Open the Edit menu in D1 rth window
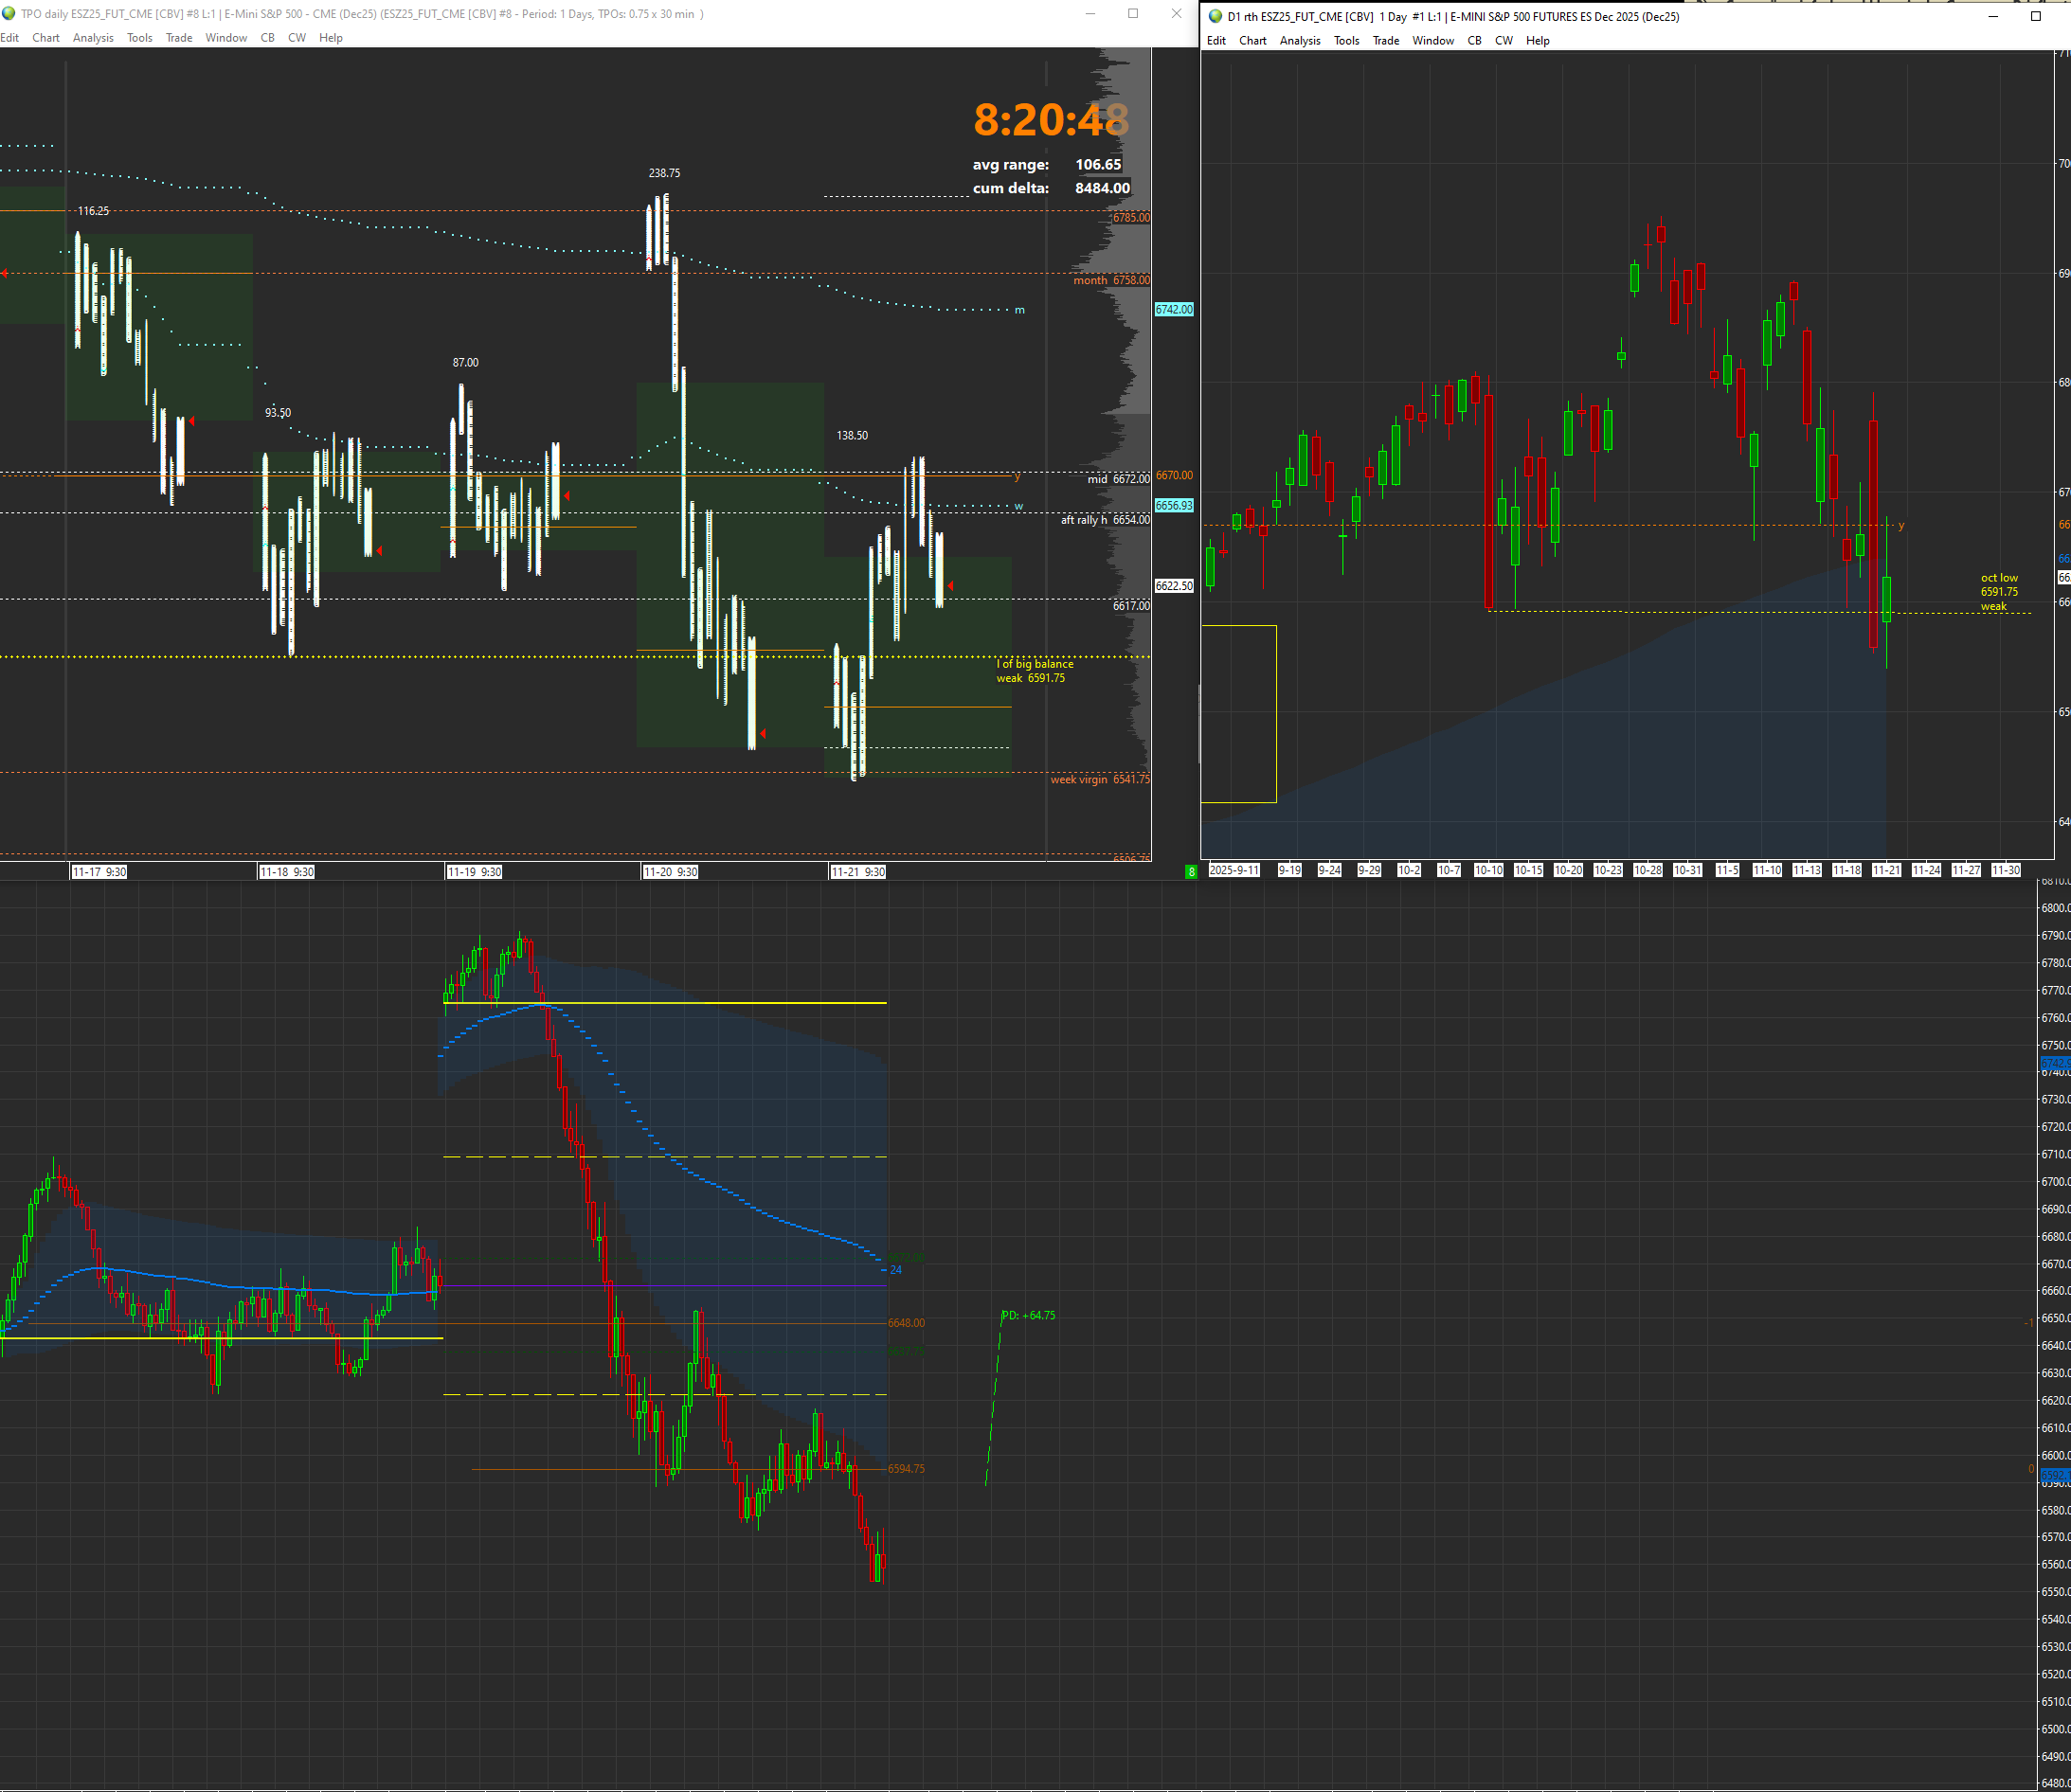Viewport: 2071px width, 1792px height. coord(1216,41)
